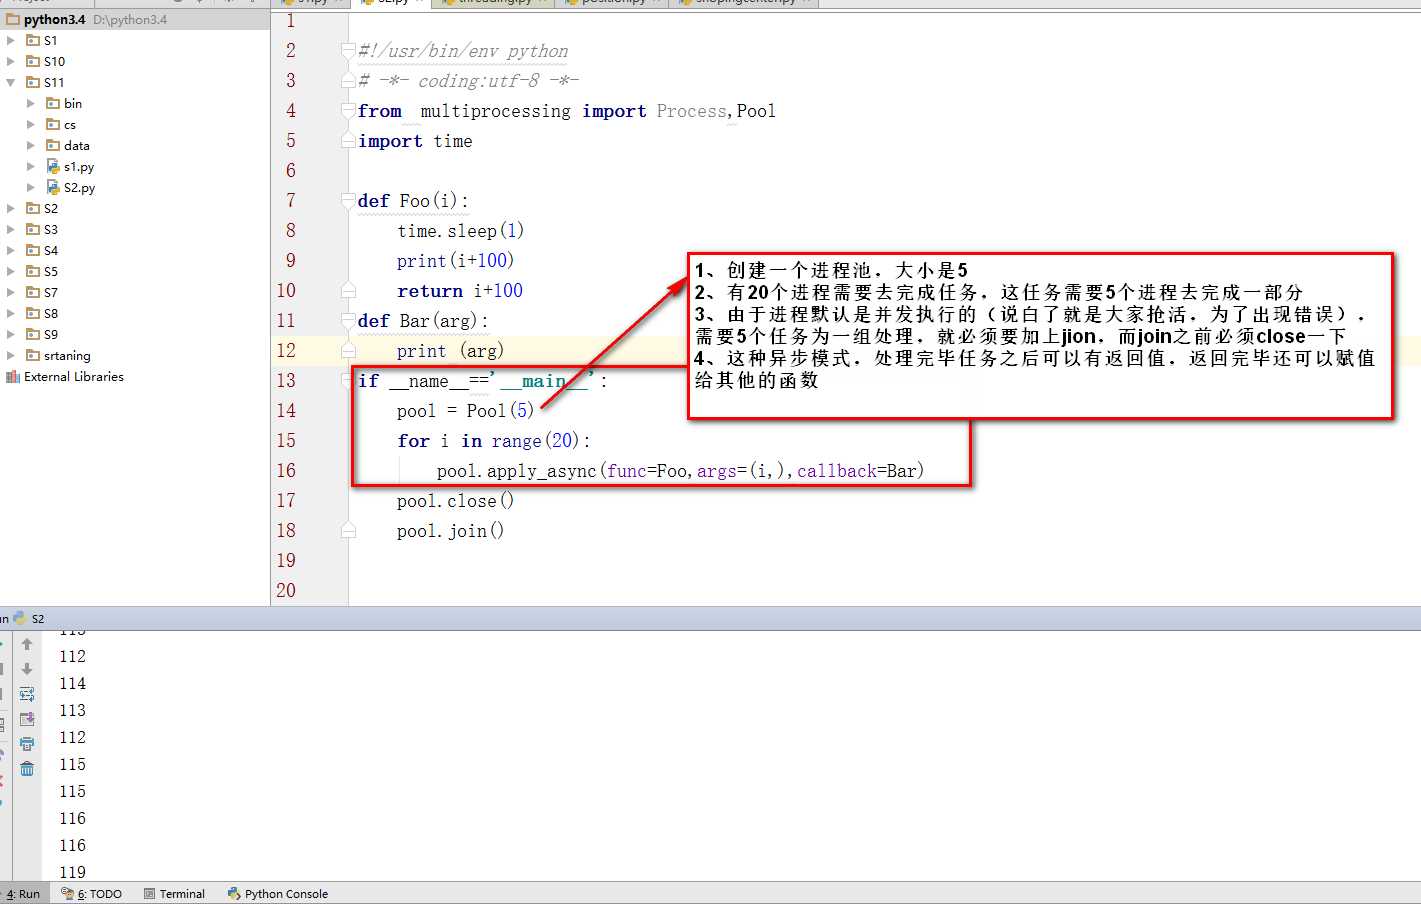This screenshot has width=1421, height=904.
Task: Select the srtaning folder label
Action: (67, 355)
